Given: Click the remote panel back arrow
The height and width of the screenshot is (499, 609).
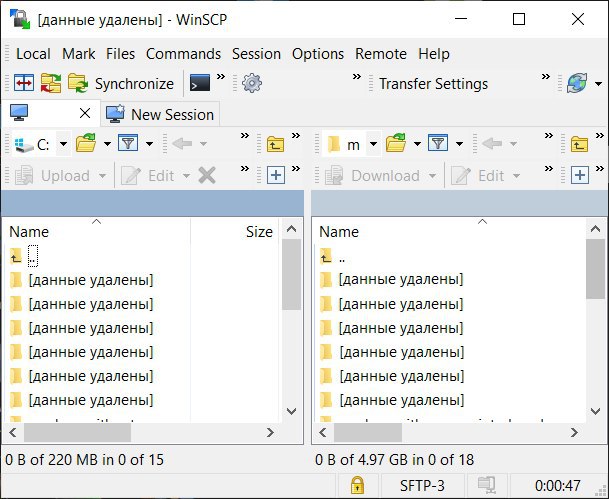Looking at the screenshot, I should (x=492, y=144).
